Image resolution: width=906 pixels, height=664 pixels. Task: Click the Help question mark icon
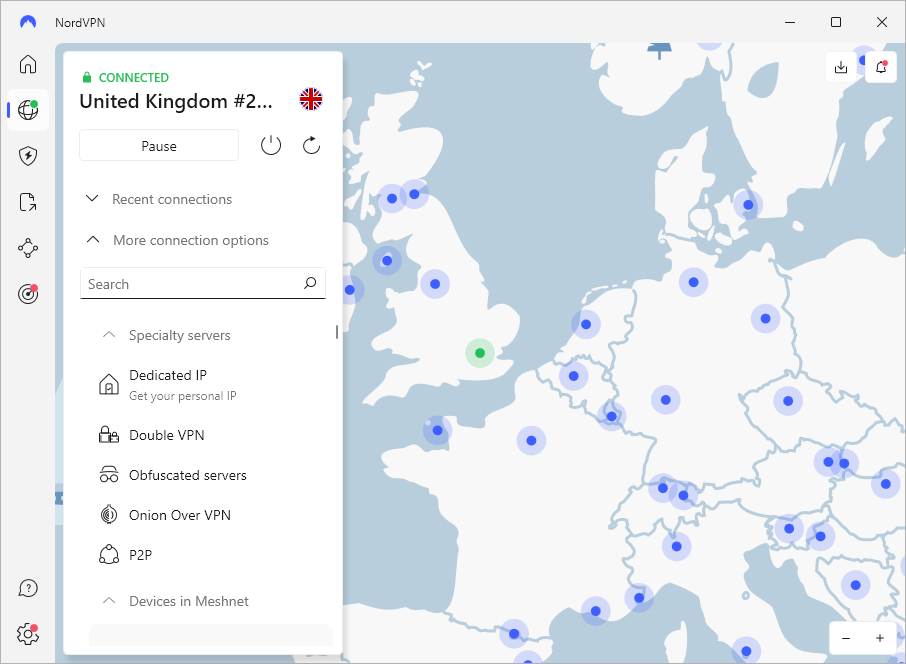[x=28, y=588]
